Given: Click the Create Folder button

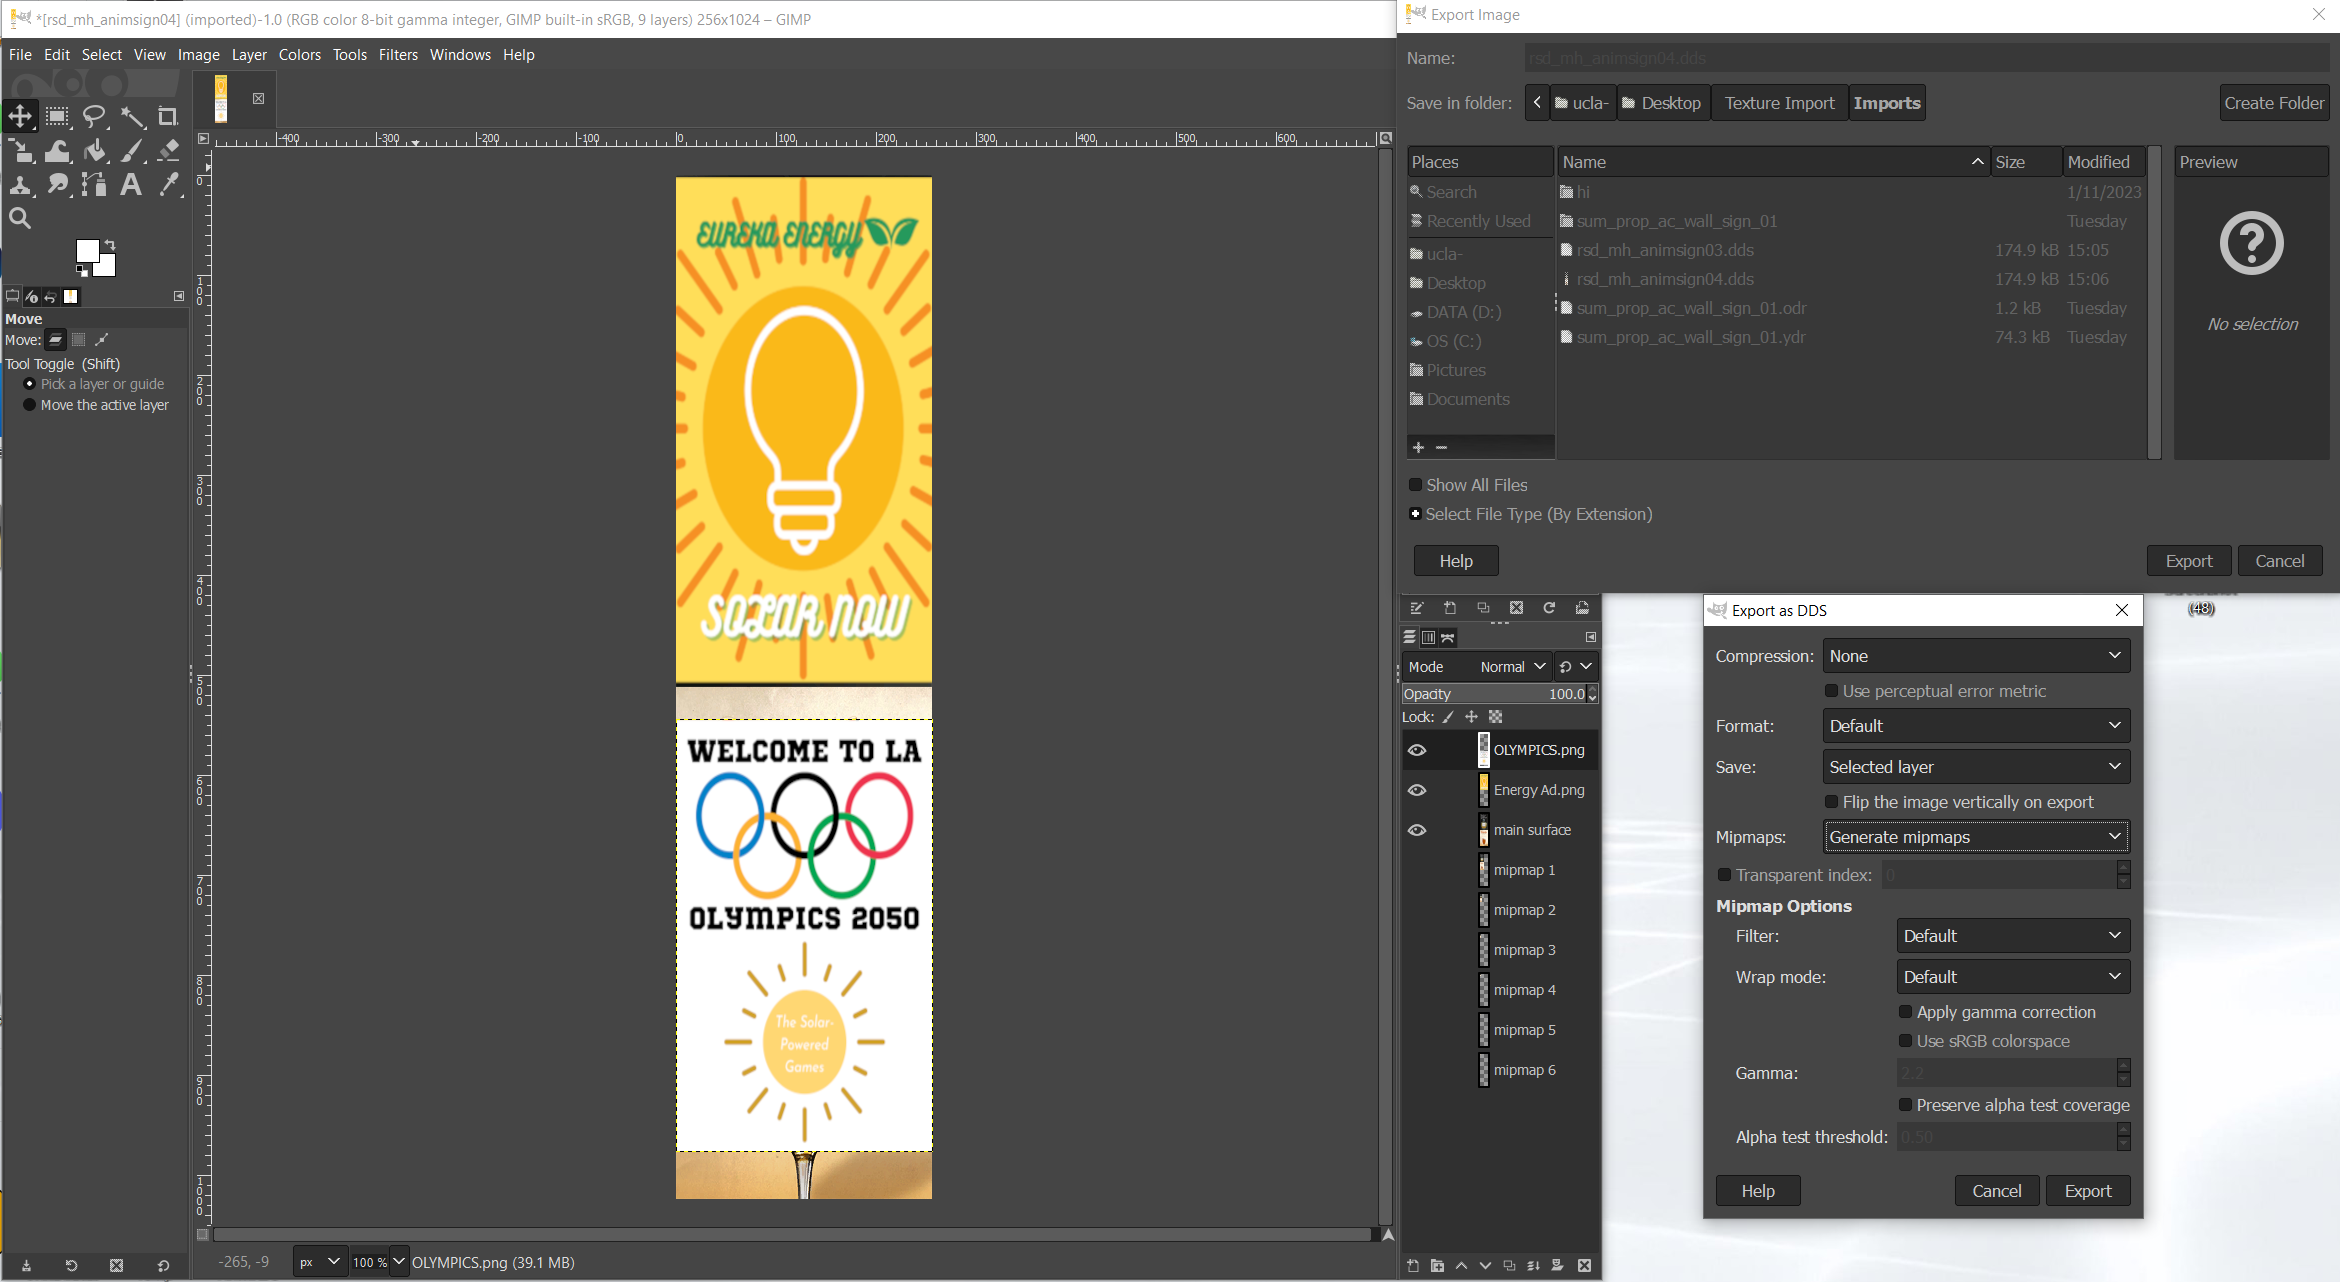Looking at the screenshot, I should (x=2273, y=103).
